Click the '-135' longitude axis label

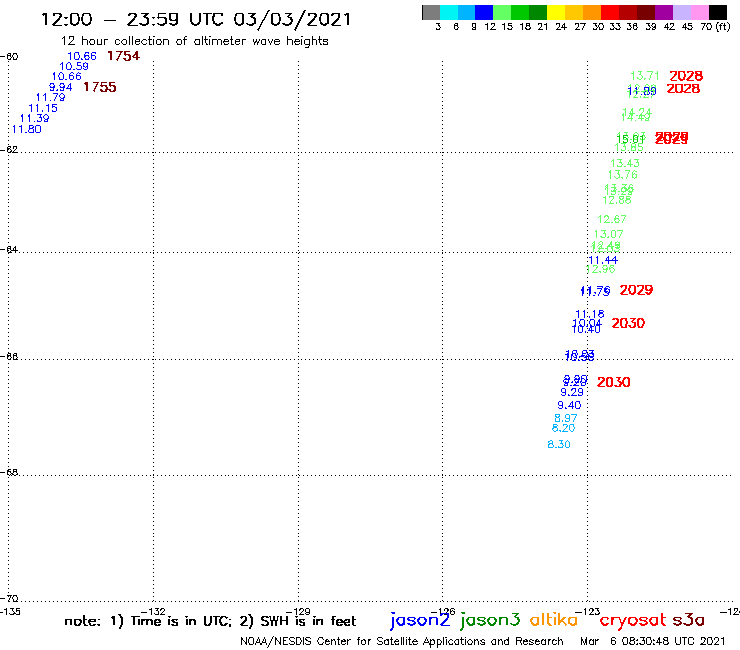click(10, 612)
